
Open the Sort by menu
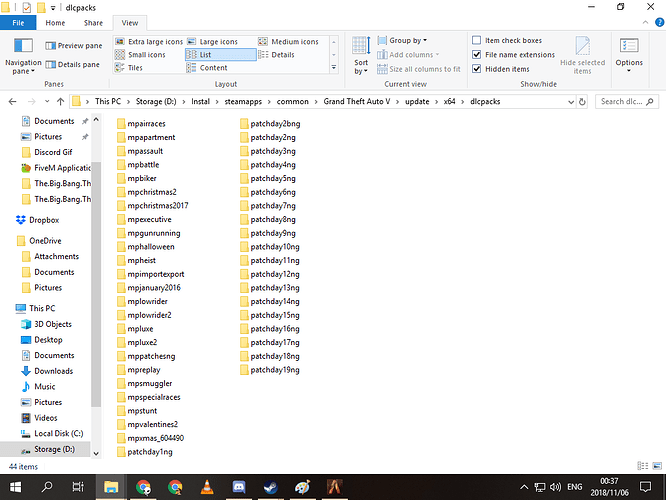(x=361, y=56)
